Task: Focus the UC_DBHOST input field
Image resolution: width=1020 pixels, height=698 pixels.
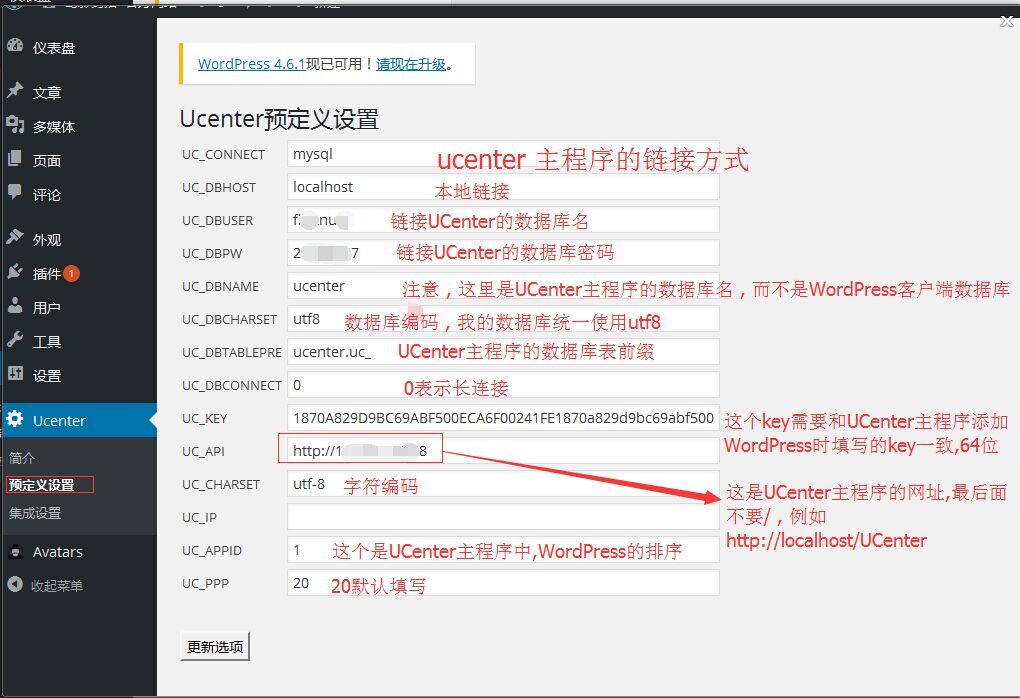Action: [503, 187]
